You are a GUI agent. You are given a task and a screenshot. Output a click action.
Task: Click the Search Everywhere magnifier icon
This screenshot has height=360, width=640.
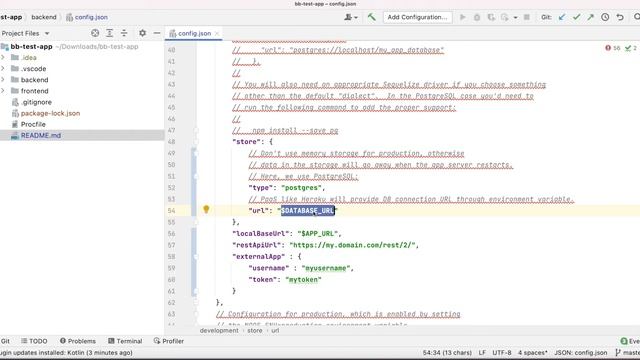636,17
